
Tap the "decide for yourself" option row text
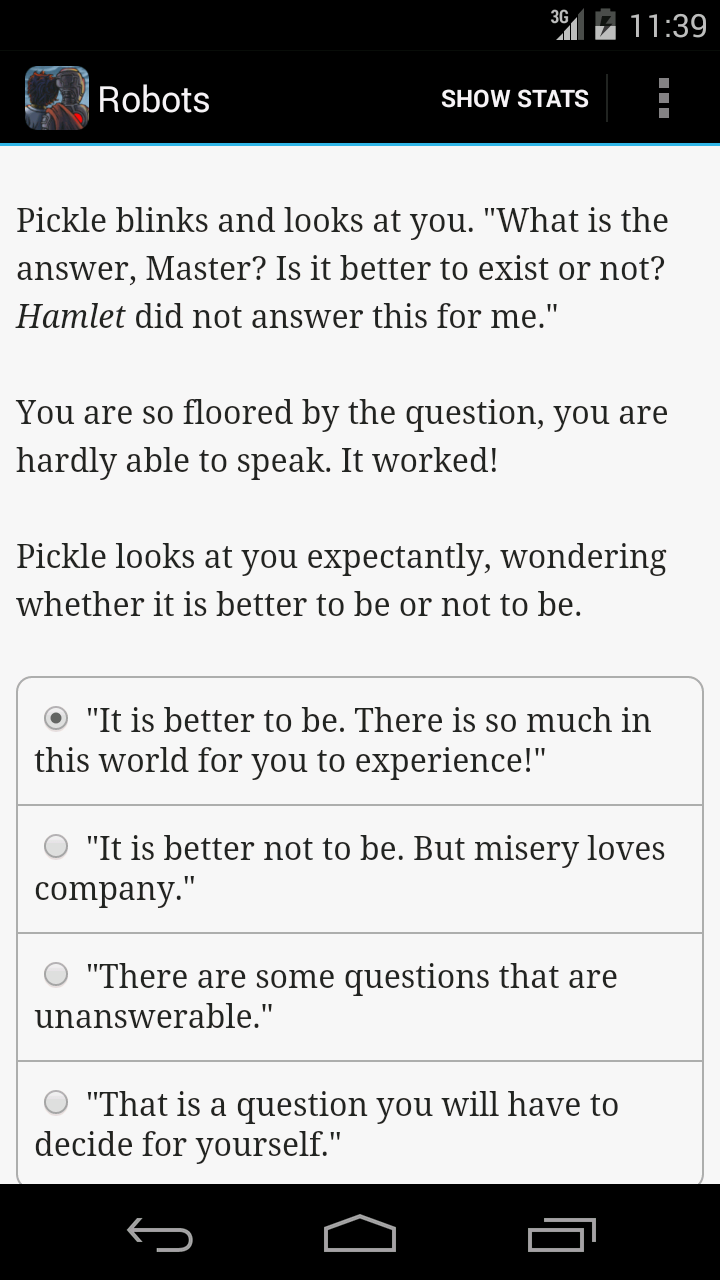[x=327, y=1124]
